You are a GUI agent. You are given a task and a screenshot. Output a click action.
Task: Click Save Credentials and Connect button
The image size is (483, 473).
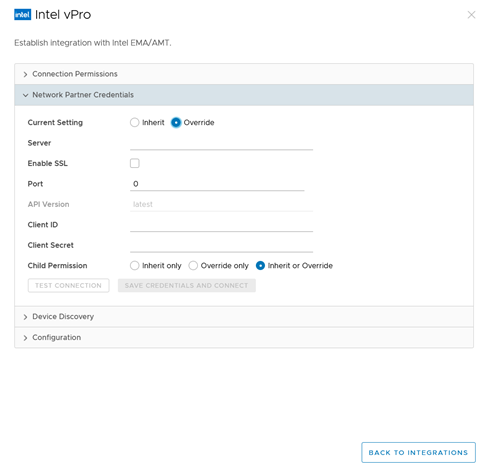point(187,286)
